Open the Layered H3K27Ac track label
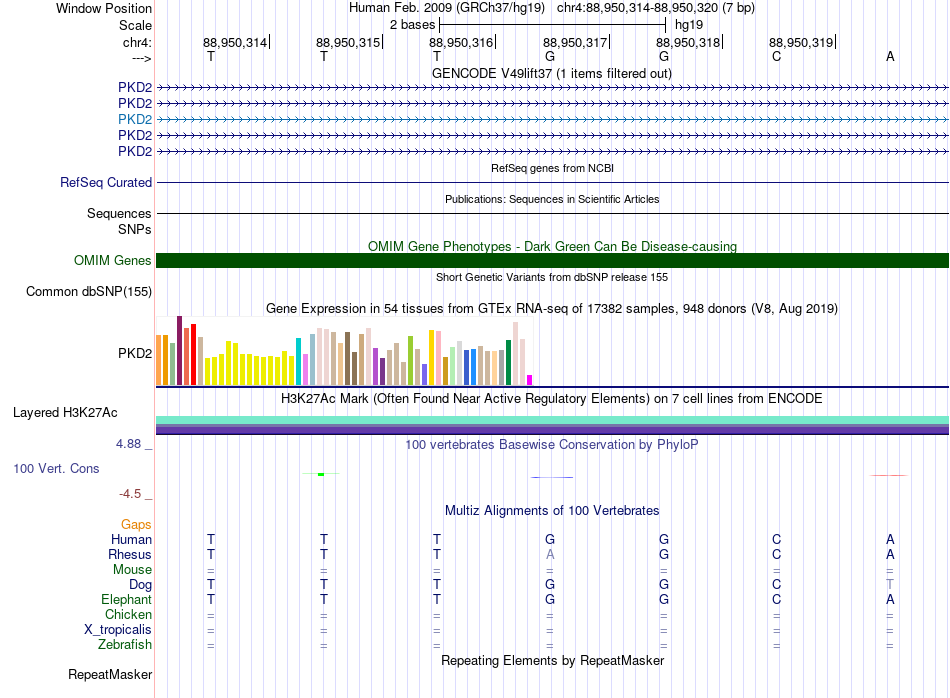The height and width of the screenshot is (698, 950). coord(65,413)
